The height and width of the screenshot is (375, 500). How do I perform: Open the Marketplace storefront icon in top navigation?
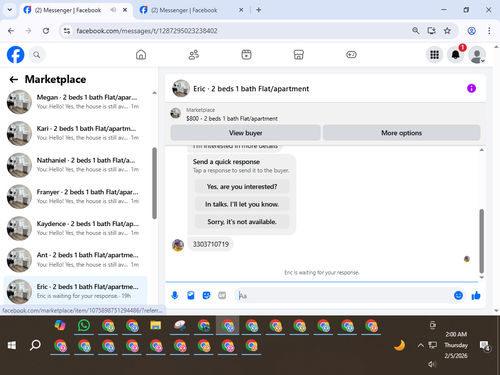pyautogui.click(x=299, y=55)
